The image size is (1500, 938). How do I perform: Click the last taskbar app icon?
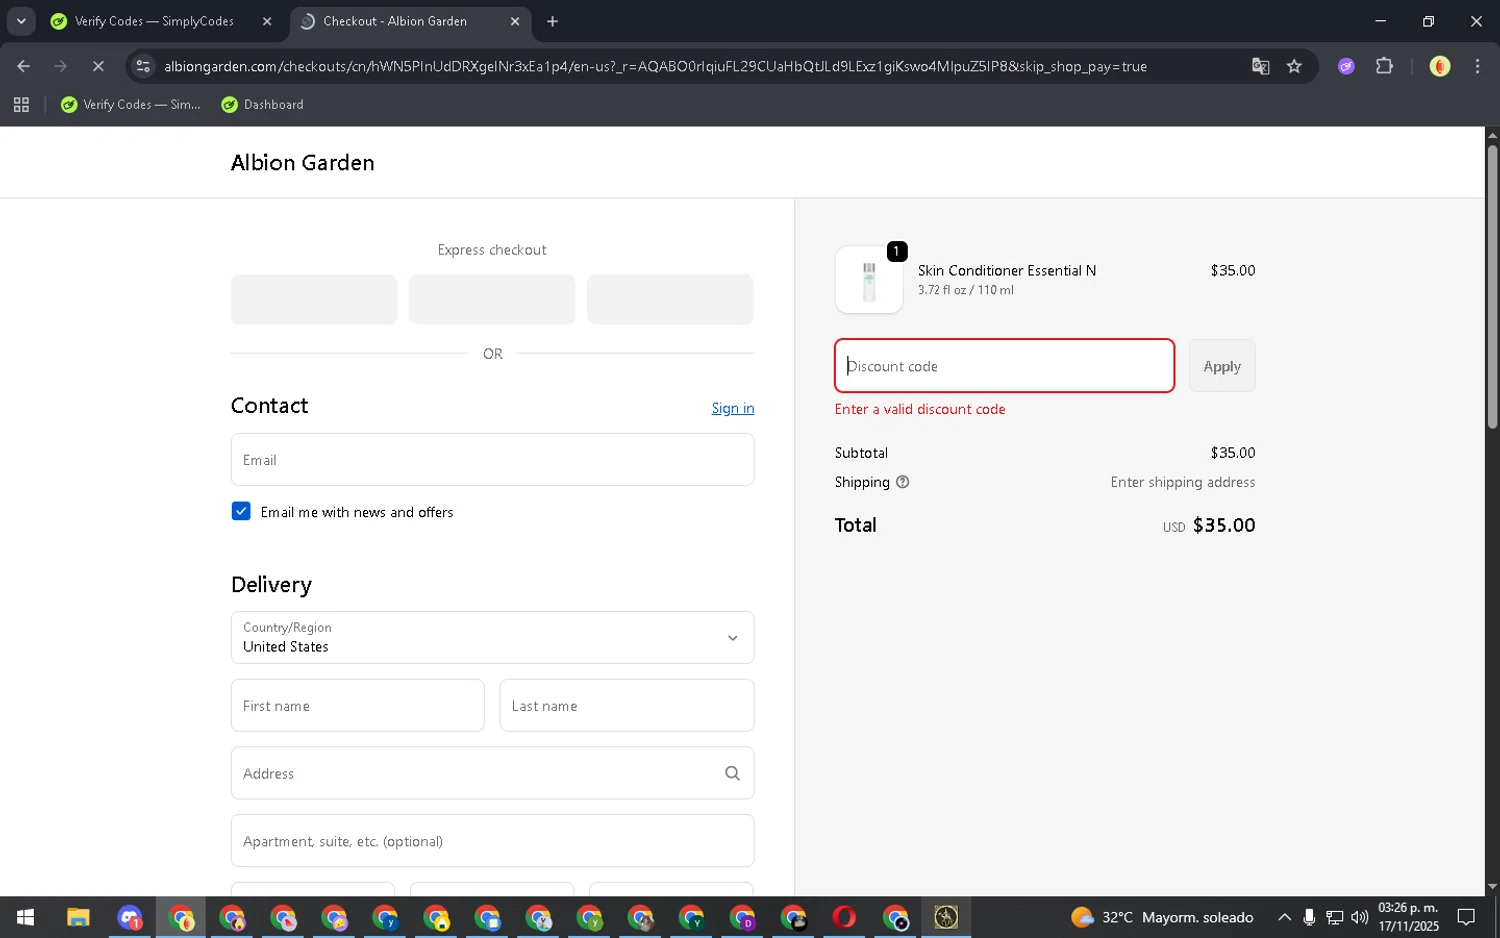pos(946,917)
